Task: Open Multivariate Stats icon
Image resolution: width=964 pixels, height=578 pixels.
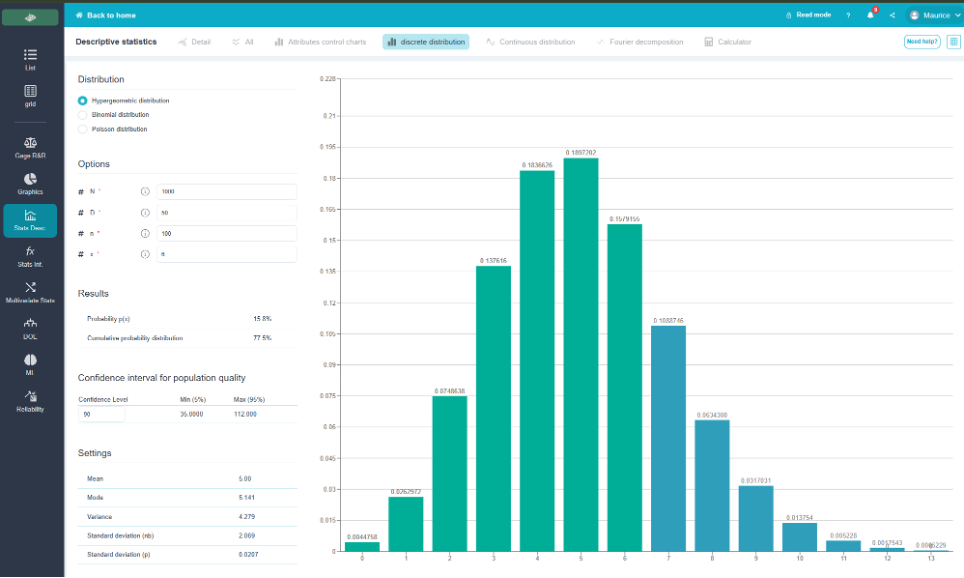Action: [30, 287]
